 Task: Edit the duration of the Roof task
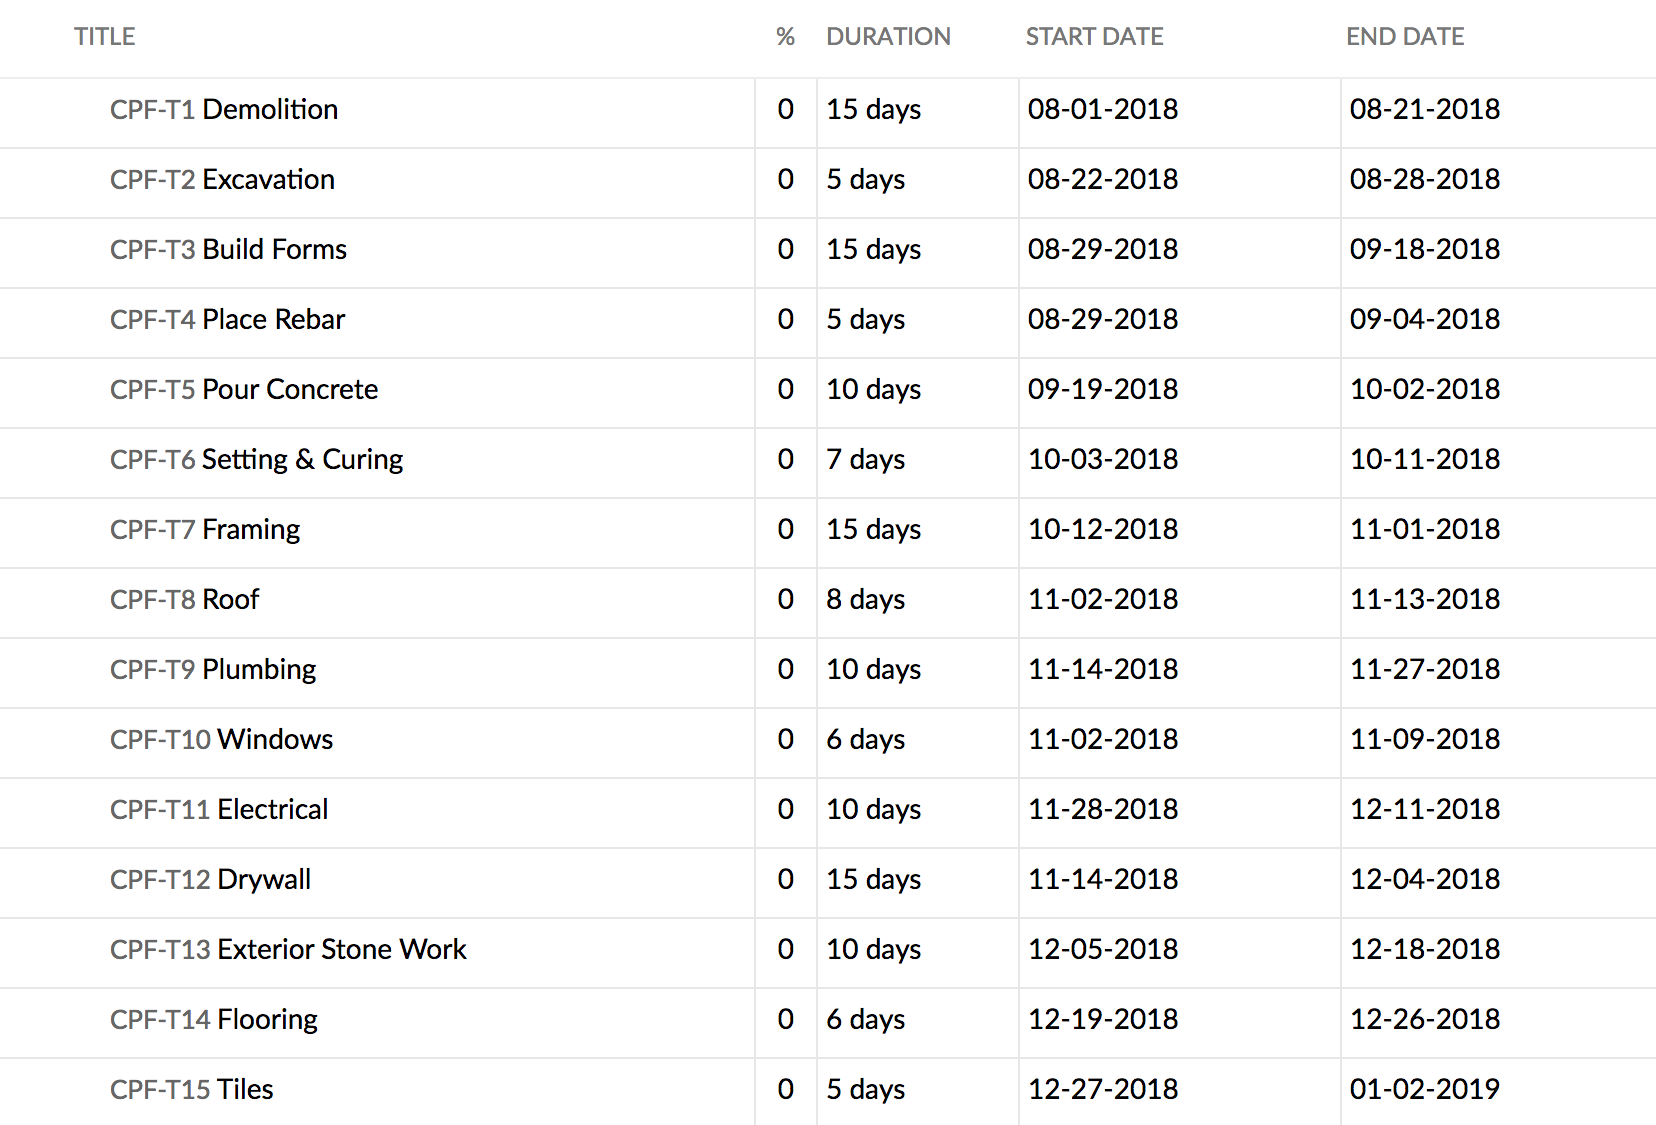tap(865, 600)
